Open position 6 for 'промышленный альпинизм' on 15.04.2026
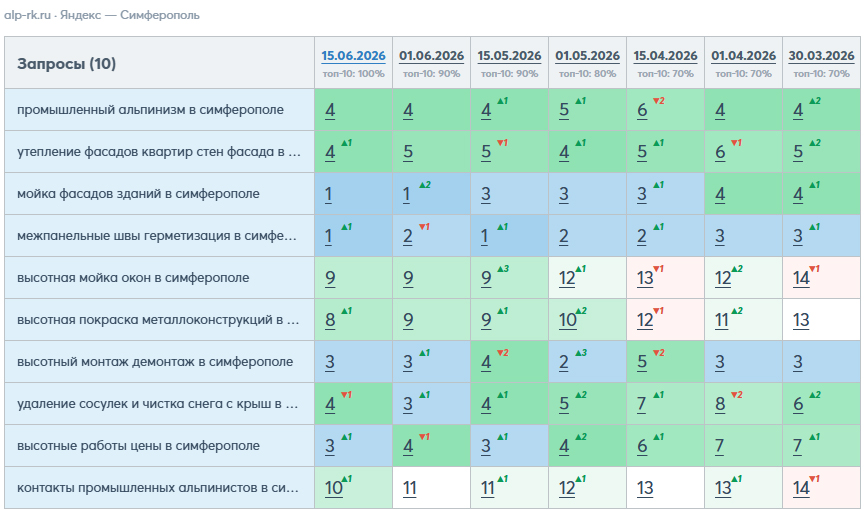The height and width of the screenshot is (510, 866). click(x=642, y=110)
